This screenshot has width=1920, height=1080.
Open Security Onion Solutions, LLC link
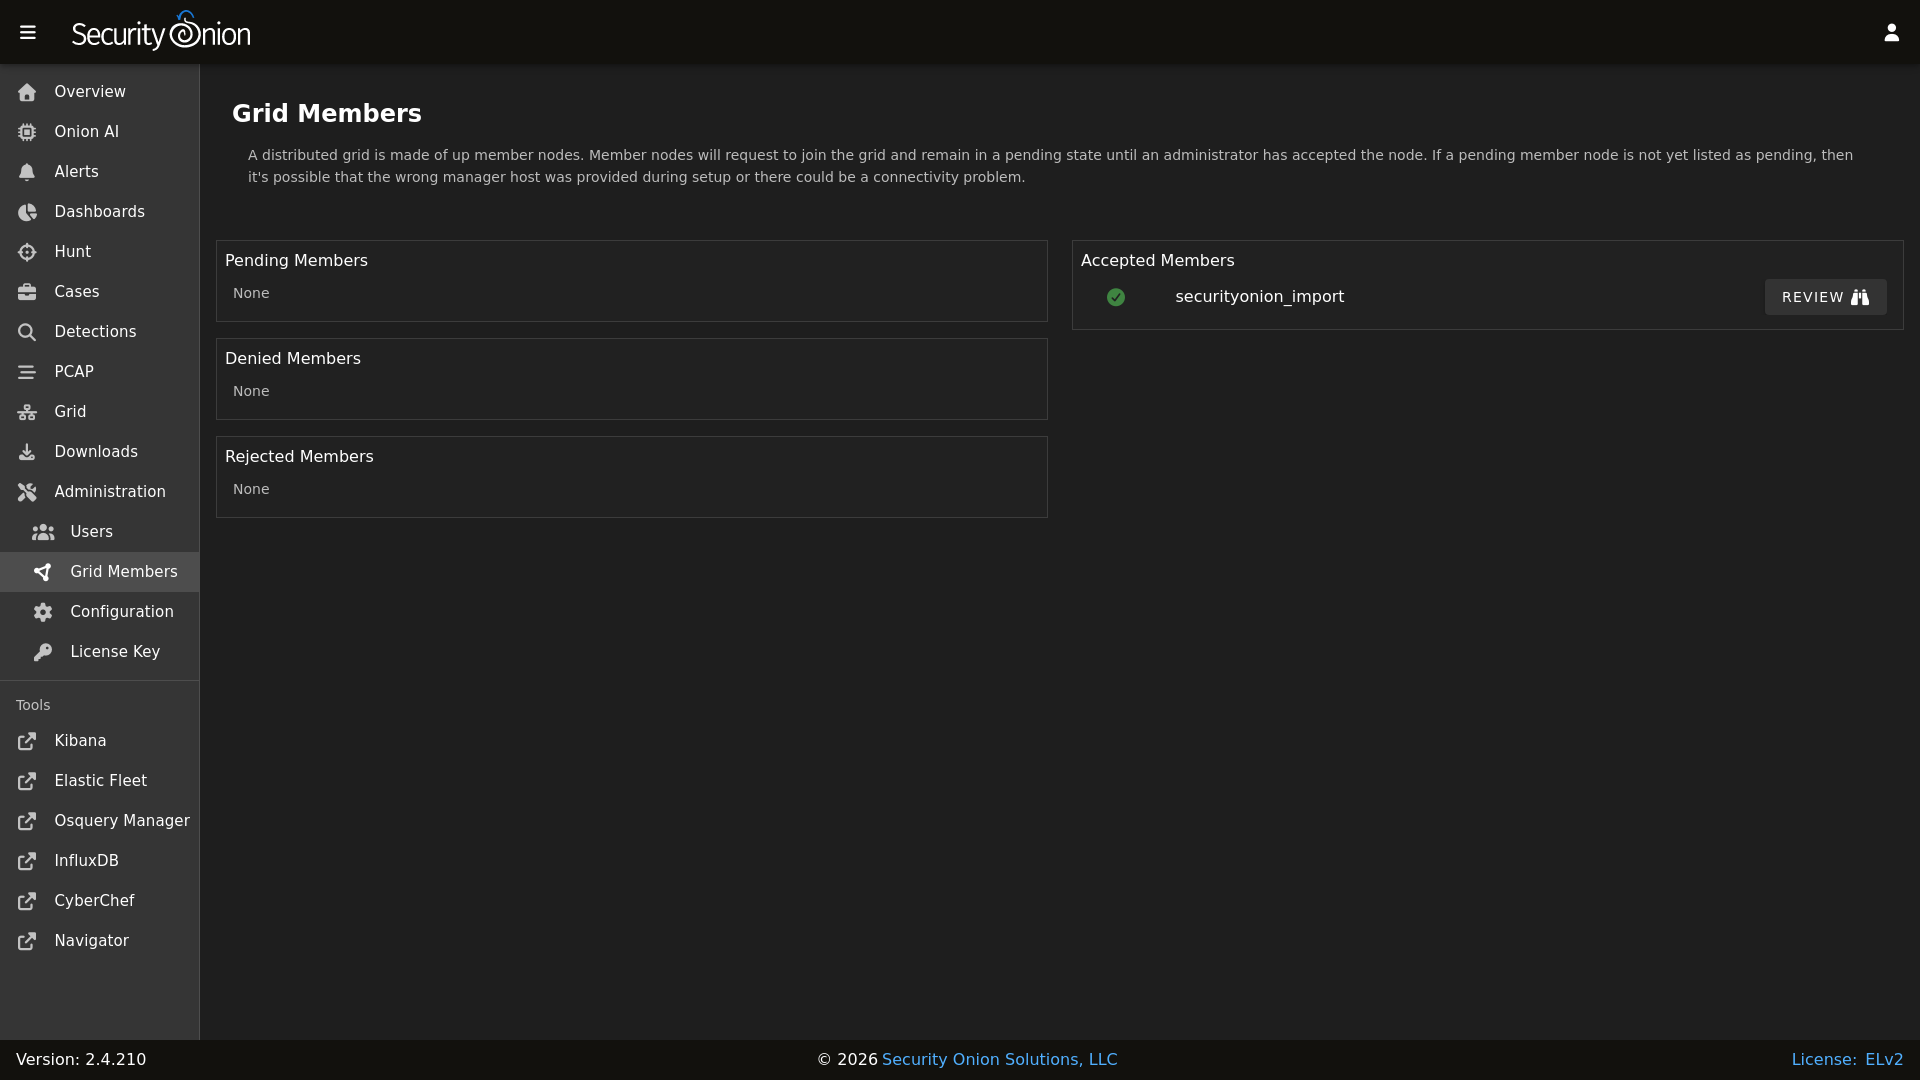pos(999,1059)
